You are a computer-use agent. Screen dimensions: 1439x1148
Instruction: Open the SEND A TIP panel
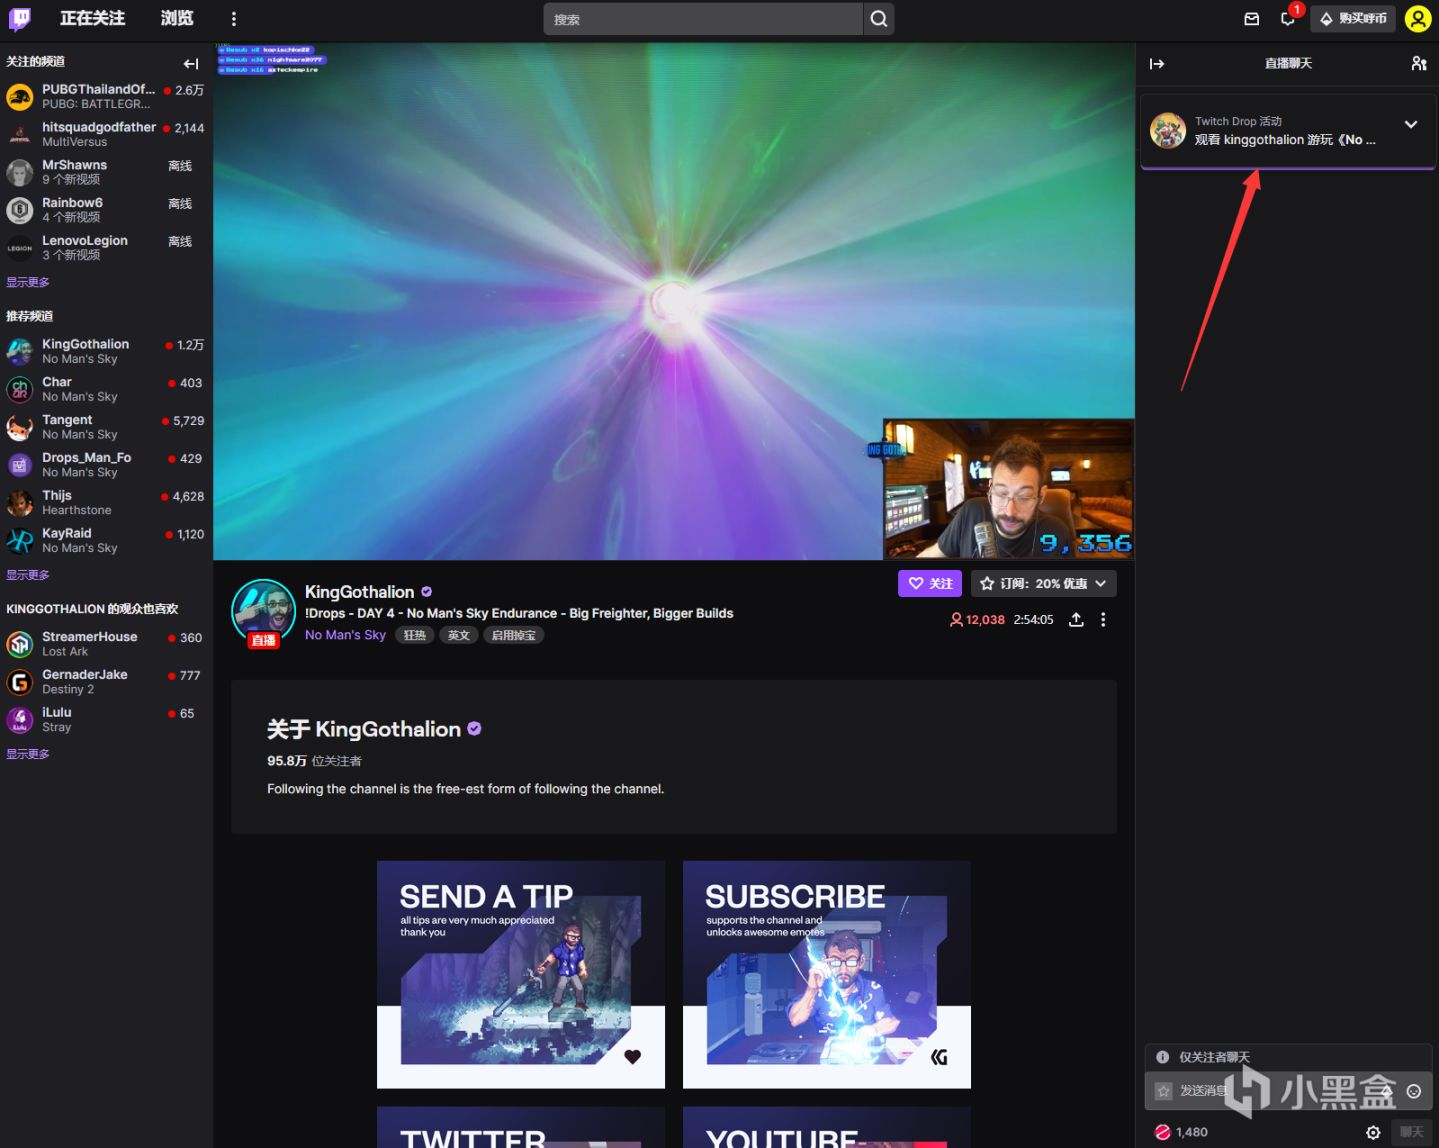point(521,974)
